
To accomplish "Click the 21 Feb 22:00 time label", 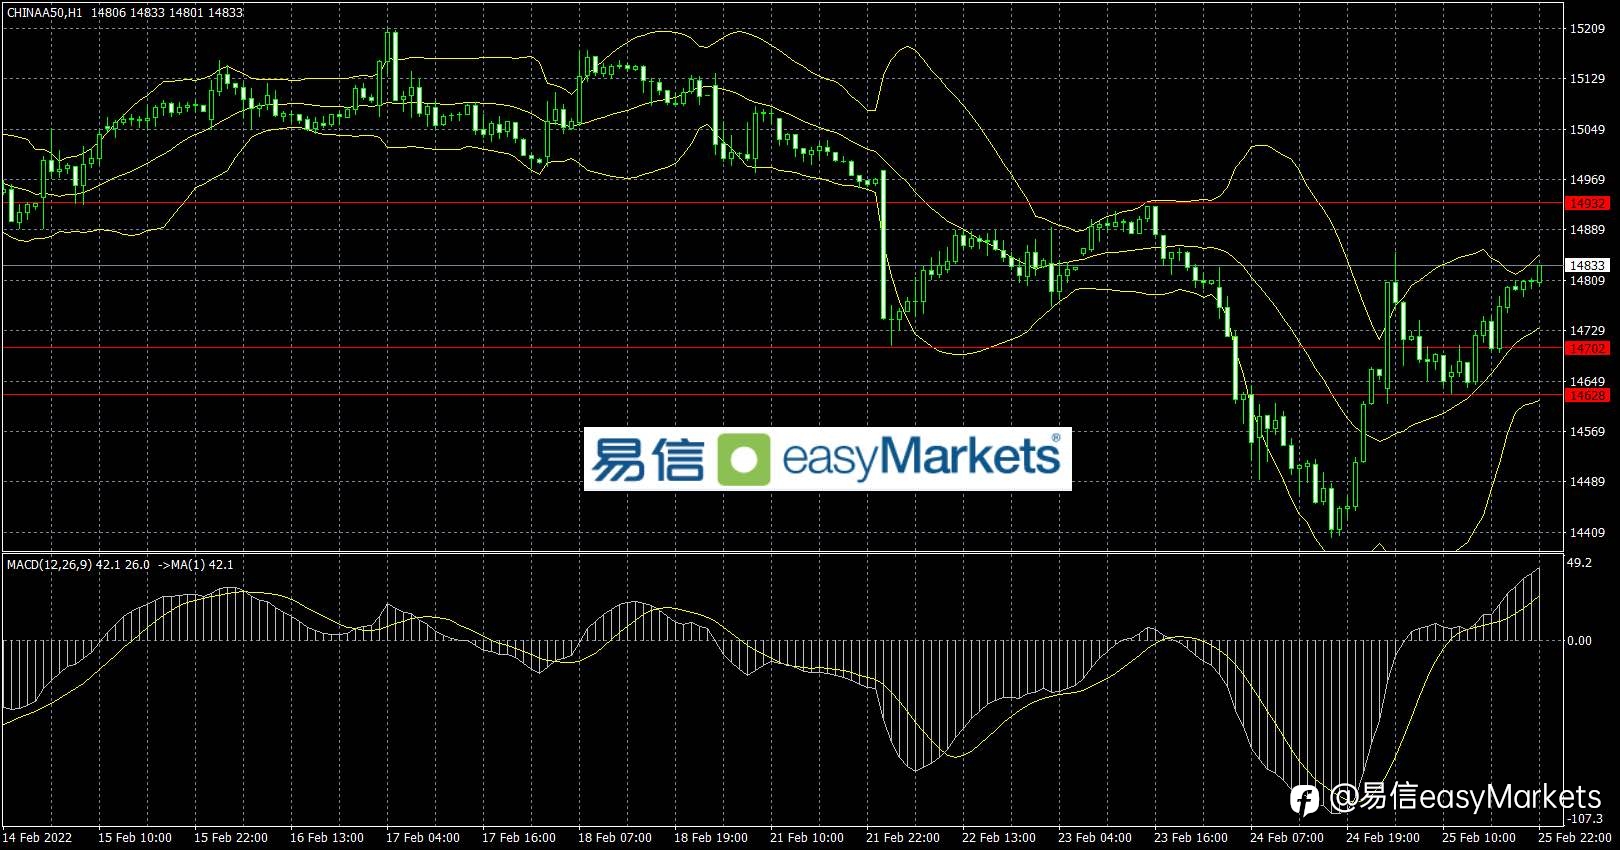I will [x=903, y=838].
